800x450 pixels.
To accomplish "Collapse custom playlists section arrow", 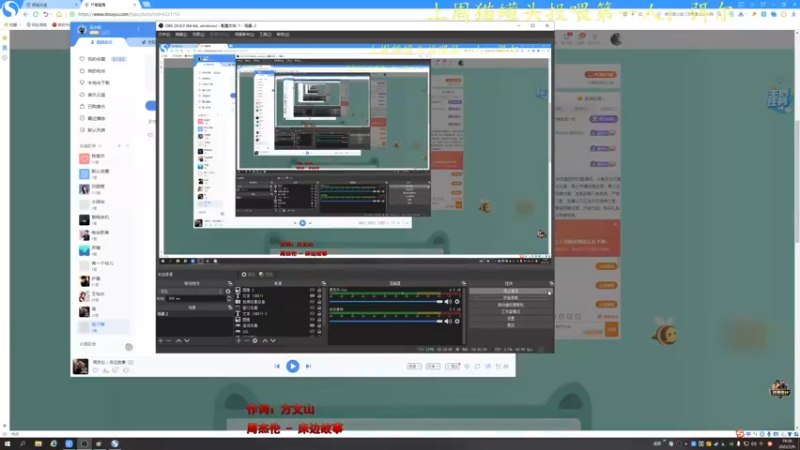I will [128, 146].
